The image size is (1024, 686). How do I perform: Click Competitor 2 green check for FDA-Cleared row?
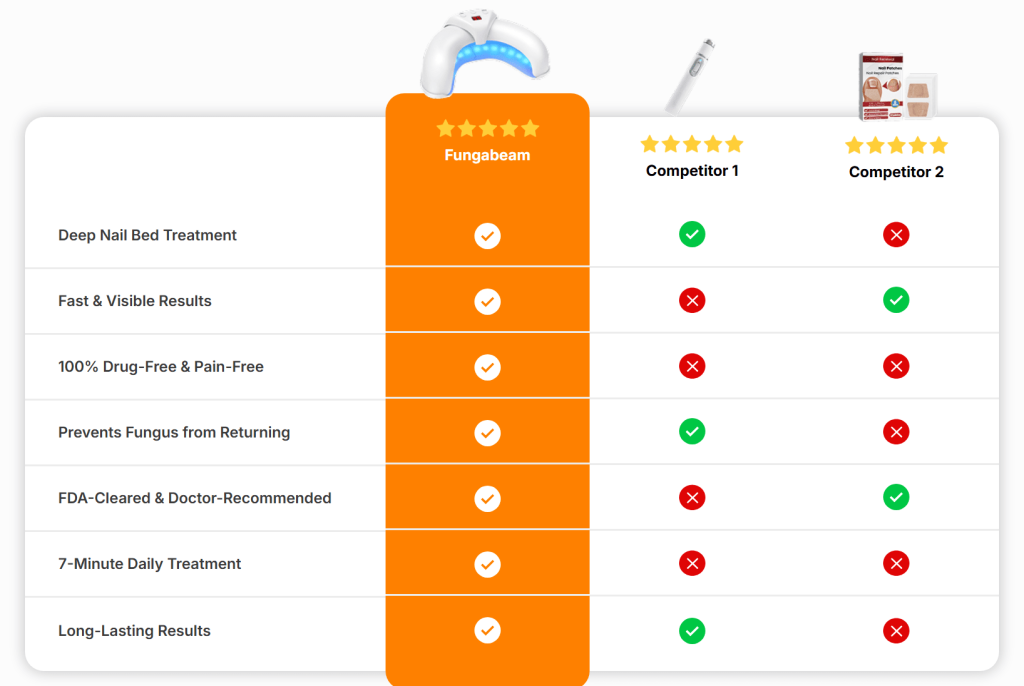pos(896,496)
